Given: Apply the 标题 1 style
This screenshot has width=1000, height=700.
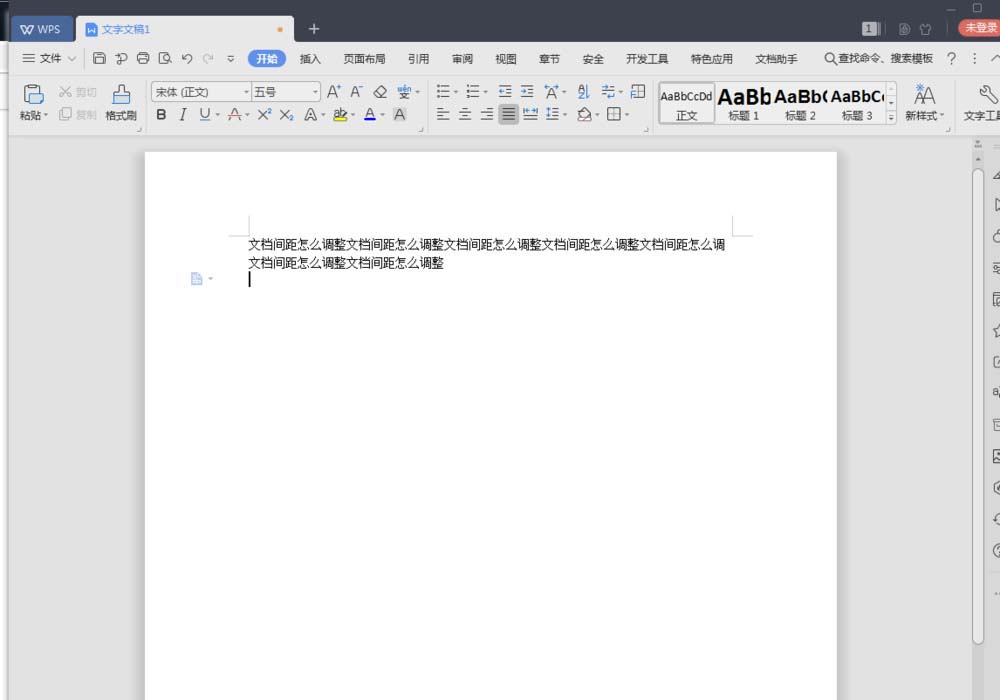Looking at the screenshot, I should click(744, 103).
